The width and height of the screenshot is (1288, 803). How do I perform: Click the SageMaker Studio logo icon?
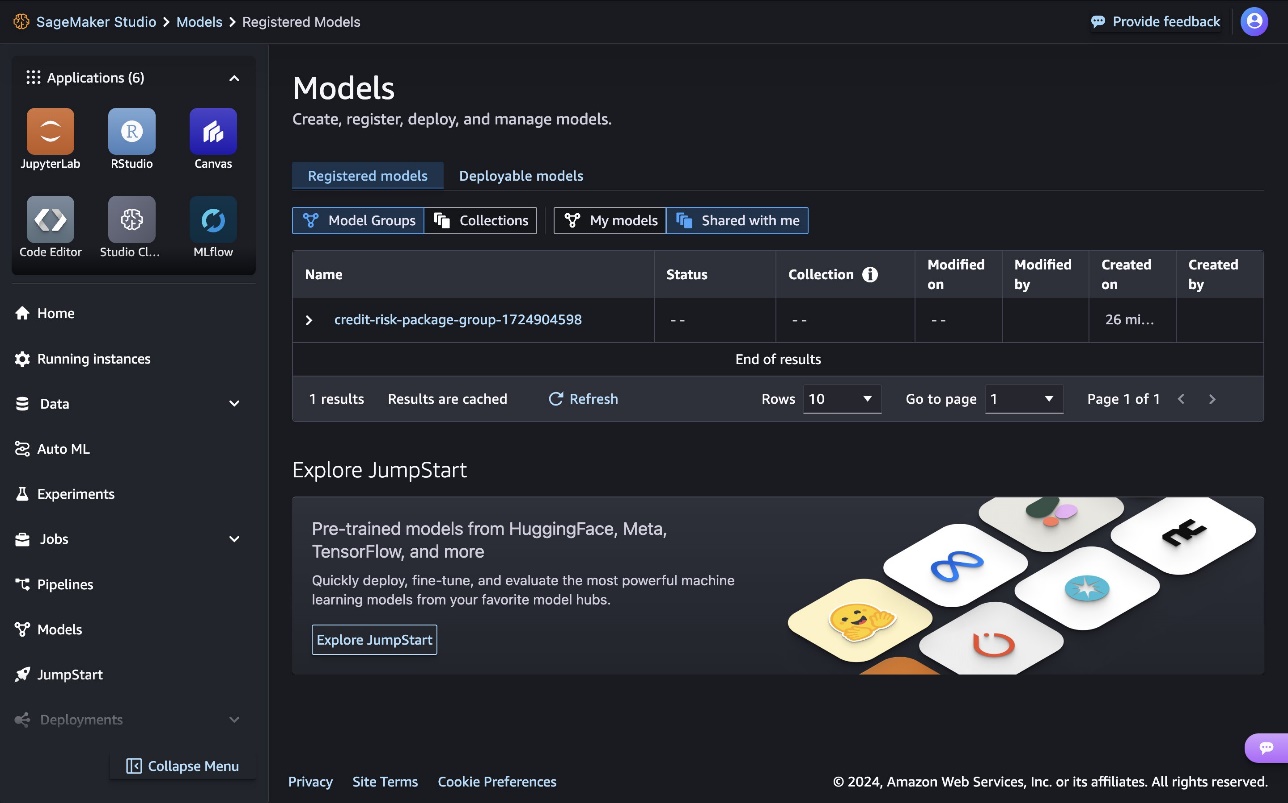21,22
